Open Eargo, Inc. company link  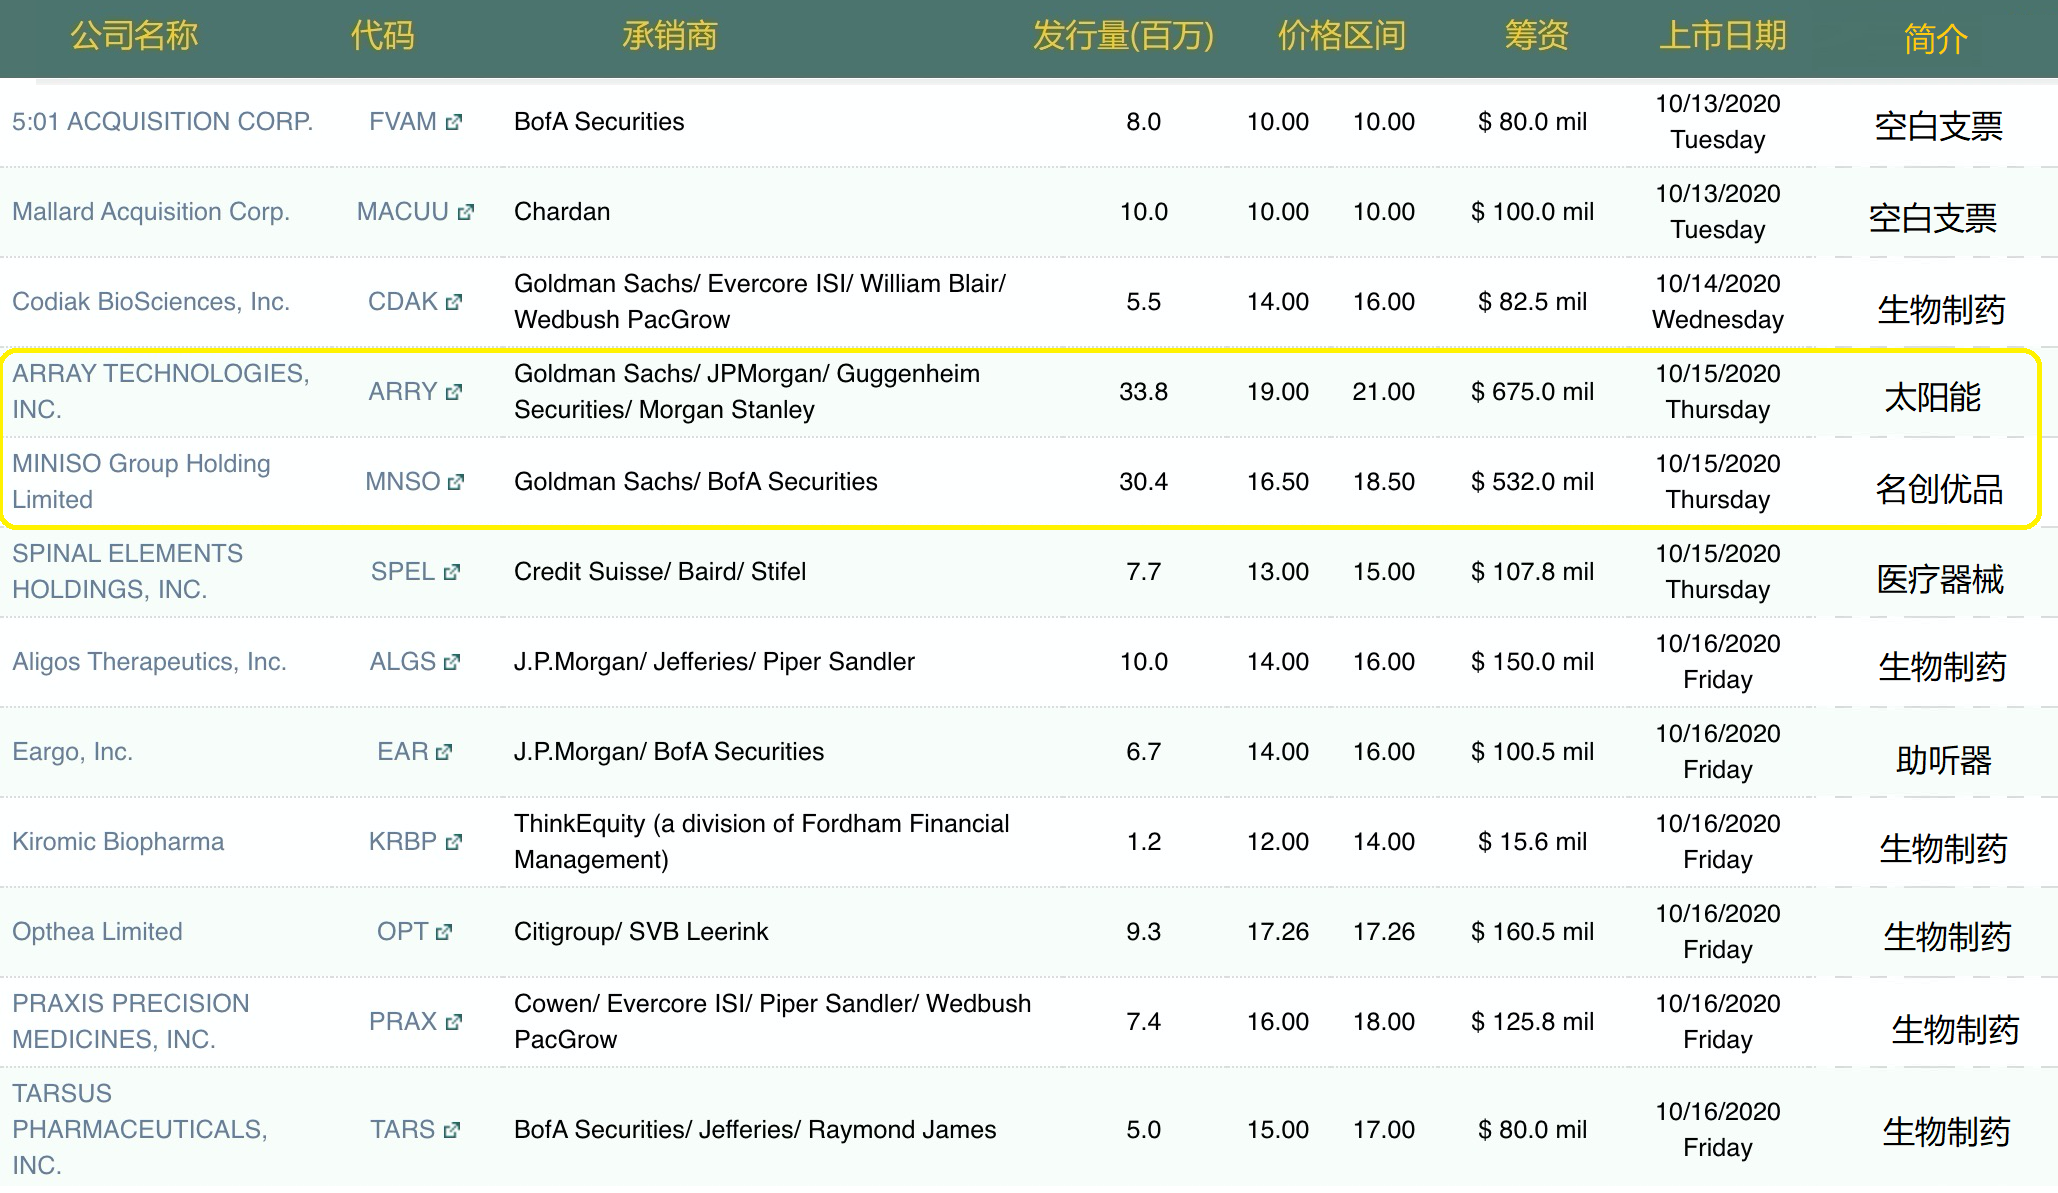pyautogui.click(x=72, y=752)
